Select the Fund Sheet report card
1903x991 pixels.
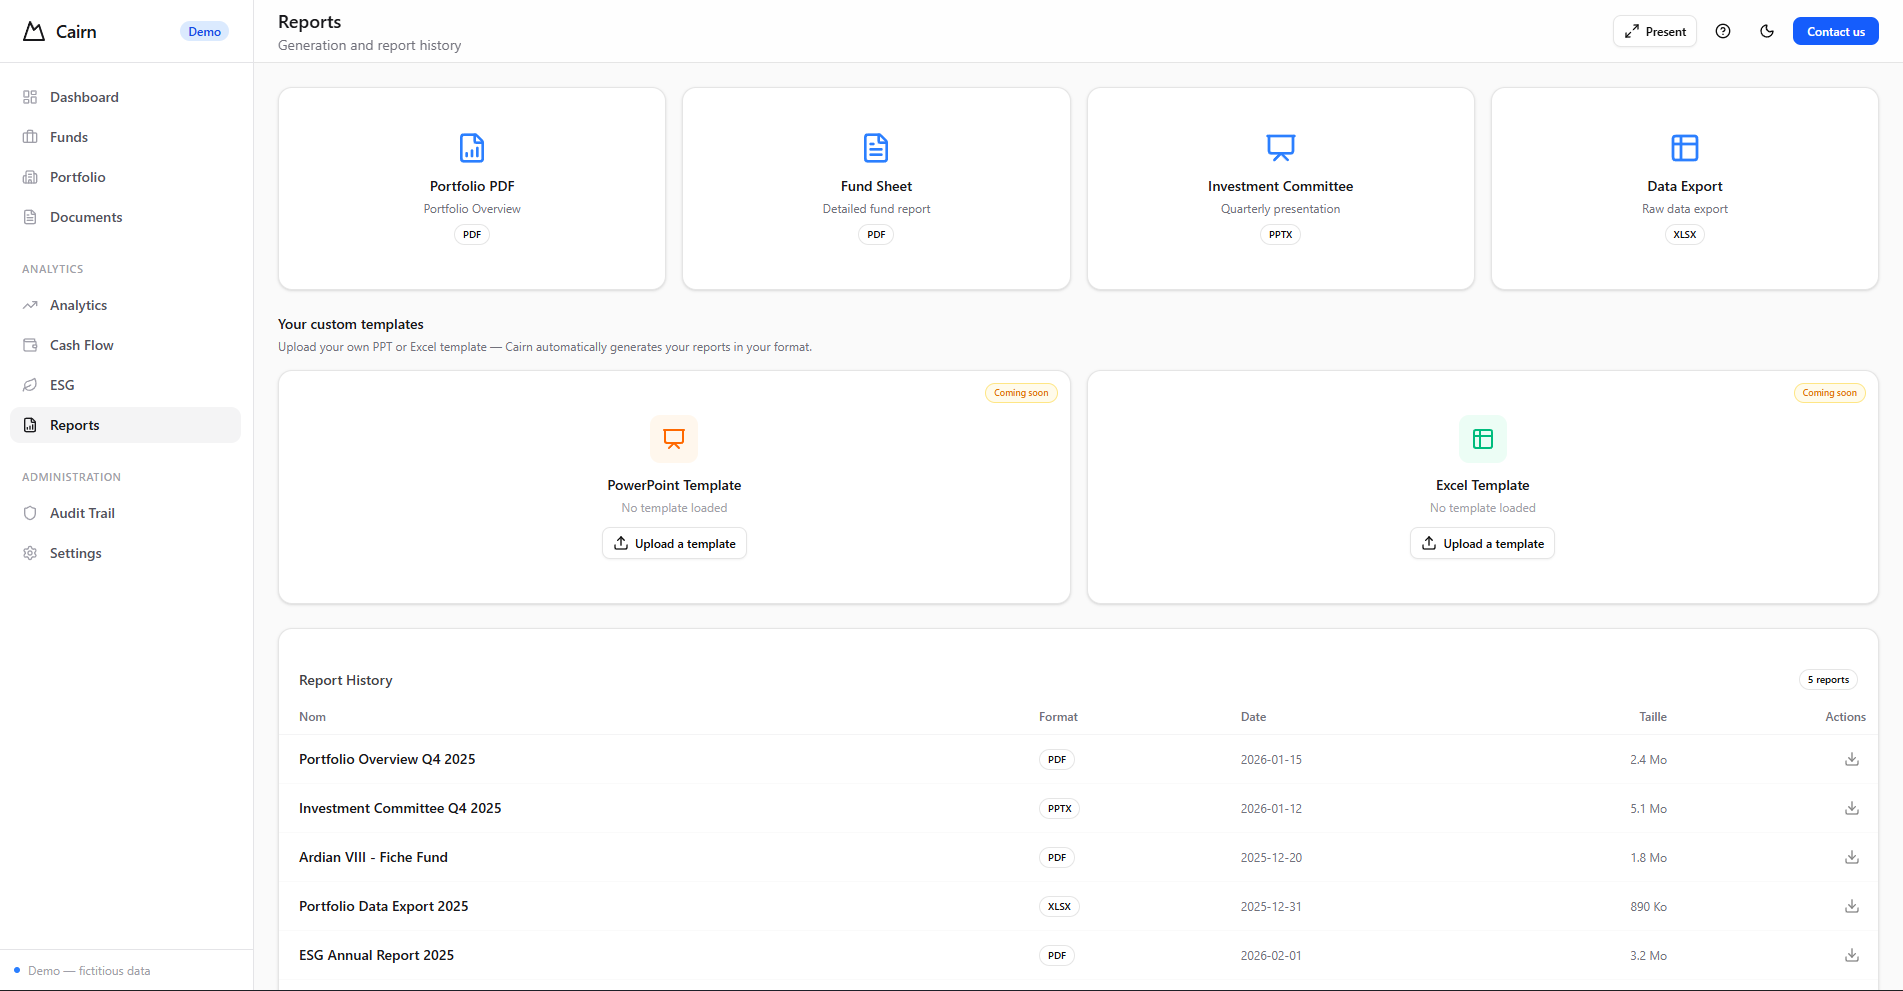[876, 188]
